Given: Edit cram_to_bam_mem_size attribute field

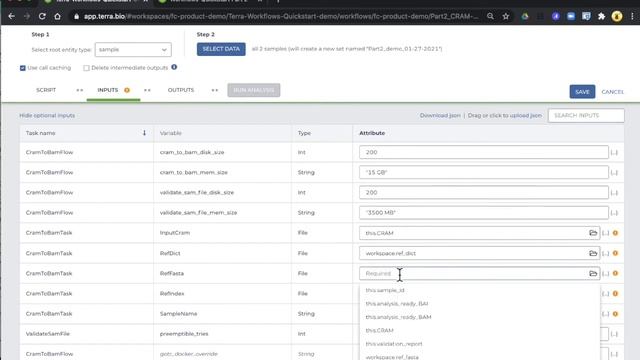Looking at the screenshot, I should (x=484, y=172).
